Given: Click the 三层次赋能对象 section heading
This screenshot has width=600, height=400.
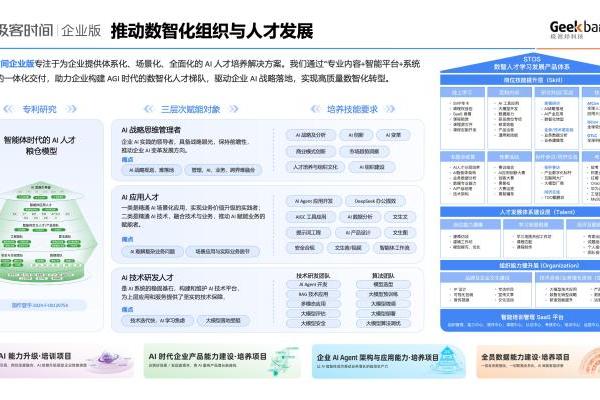Looking at the screenshot, I should (x=191, y=109).
